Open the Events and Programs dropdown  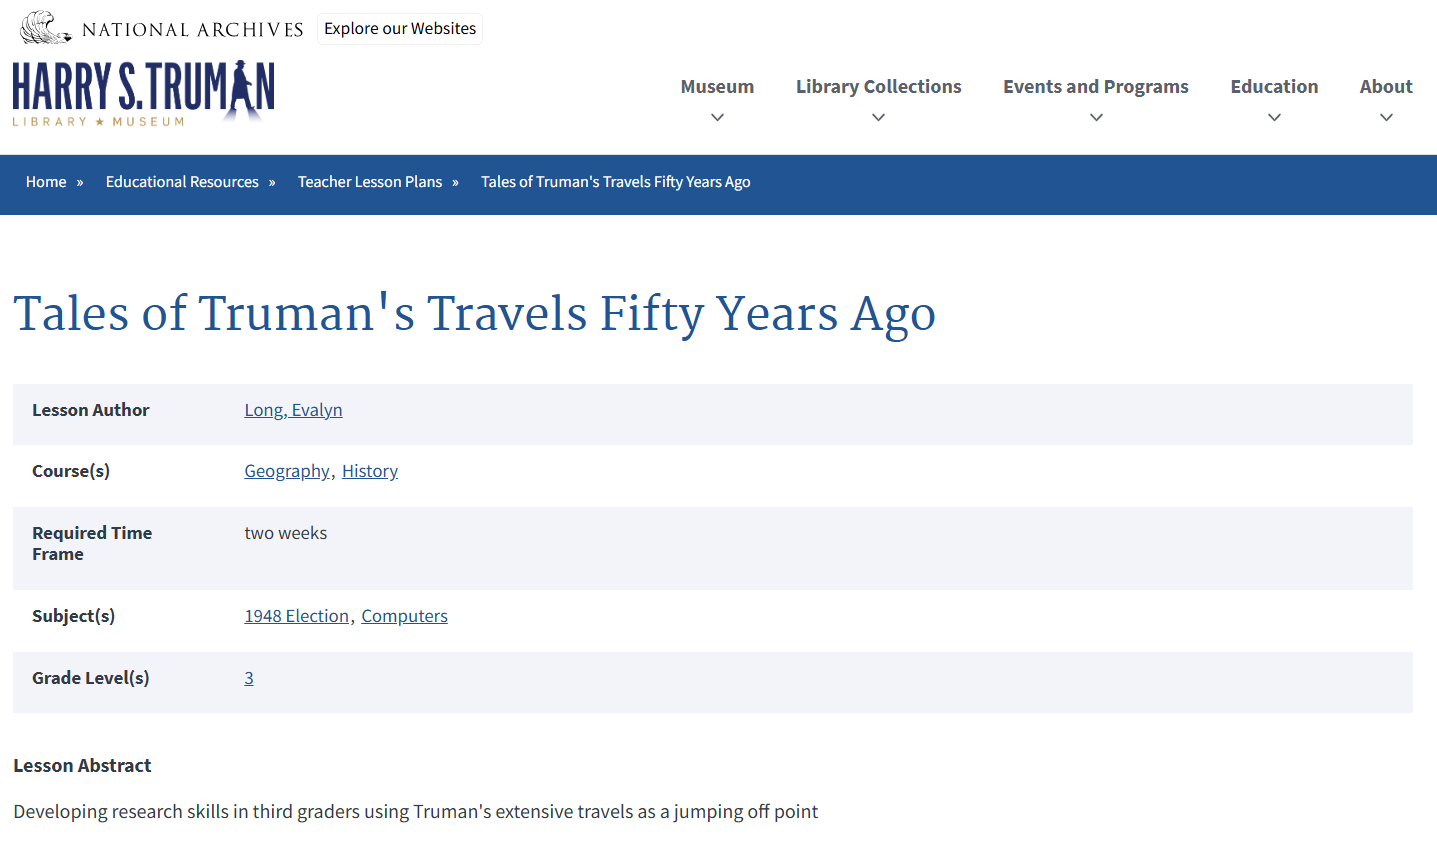(1095, 117)
